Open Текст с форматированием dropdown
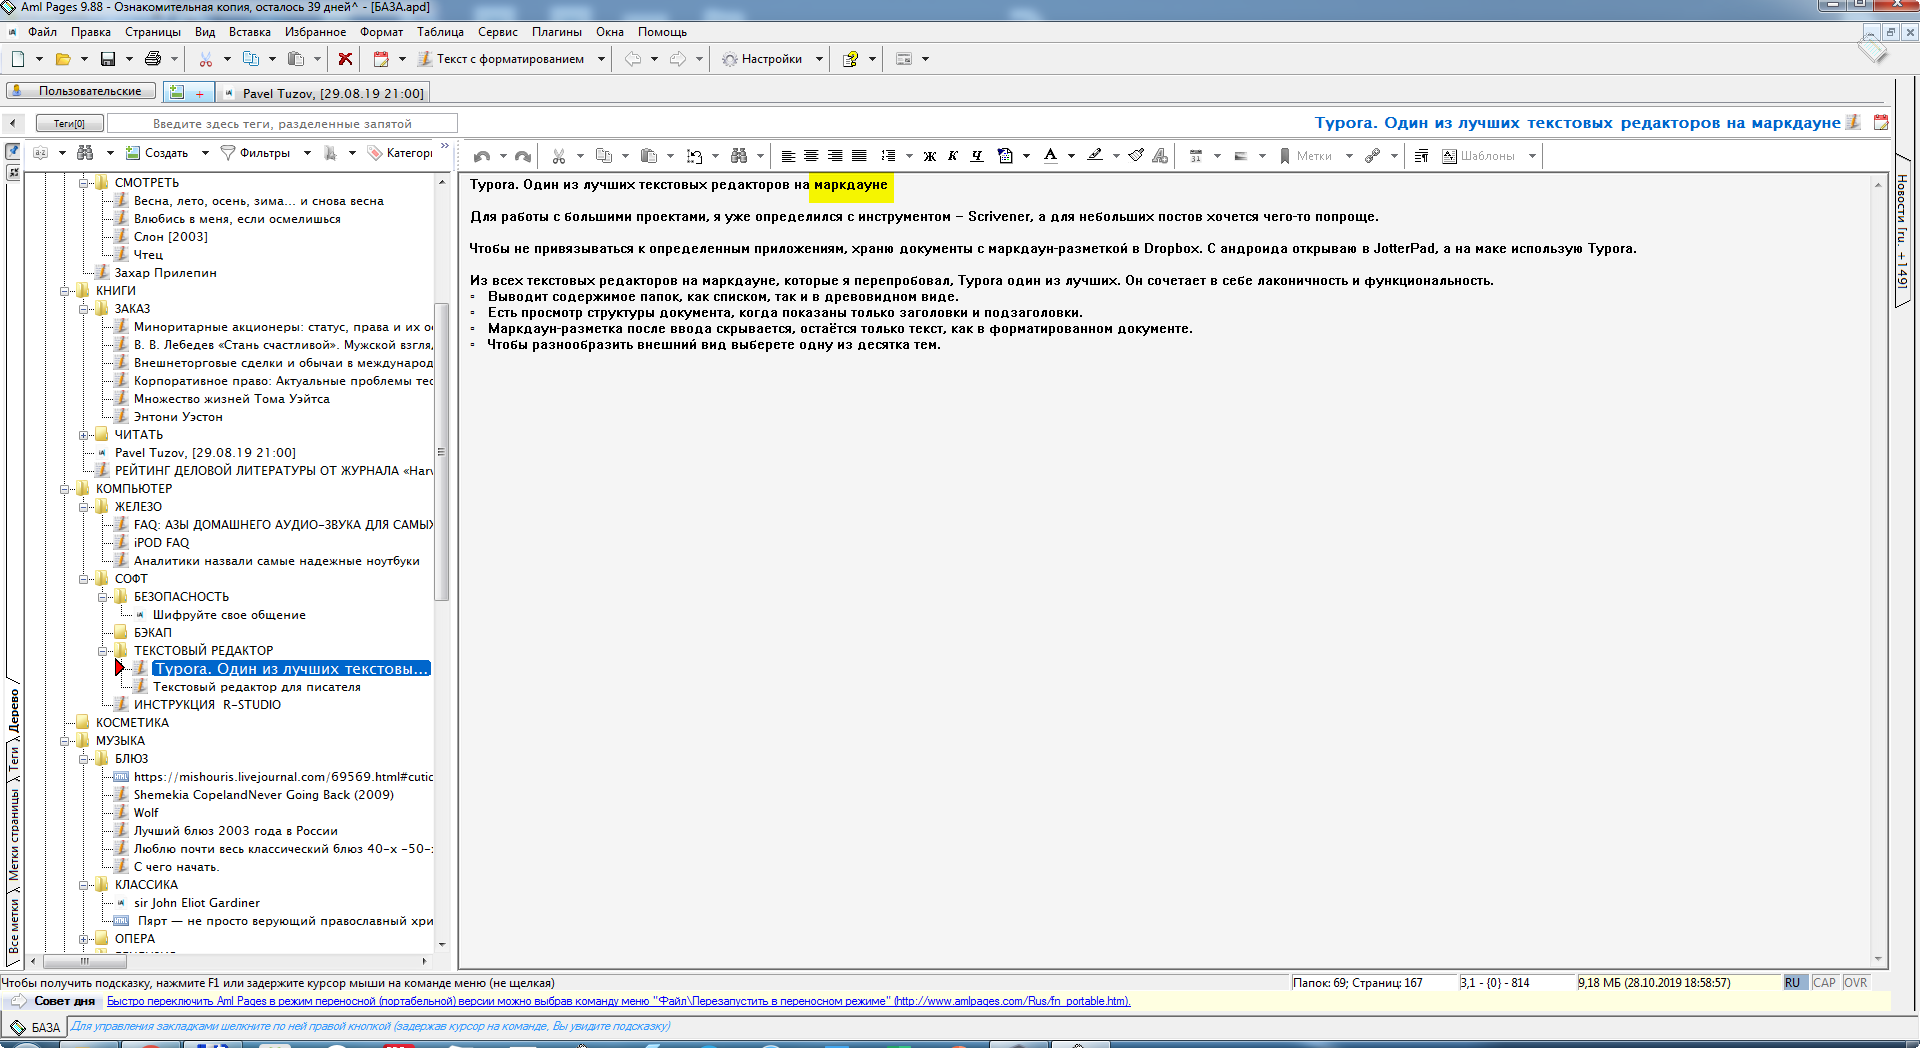1920x1048 pixels. pyautogui.click(x=601, y=59)
